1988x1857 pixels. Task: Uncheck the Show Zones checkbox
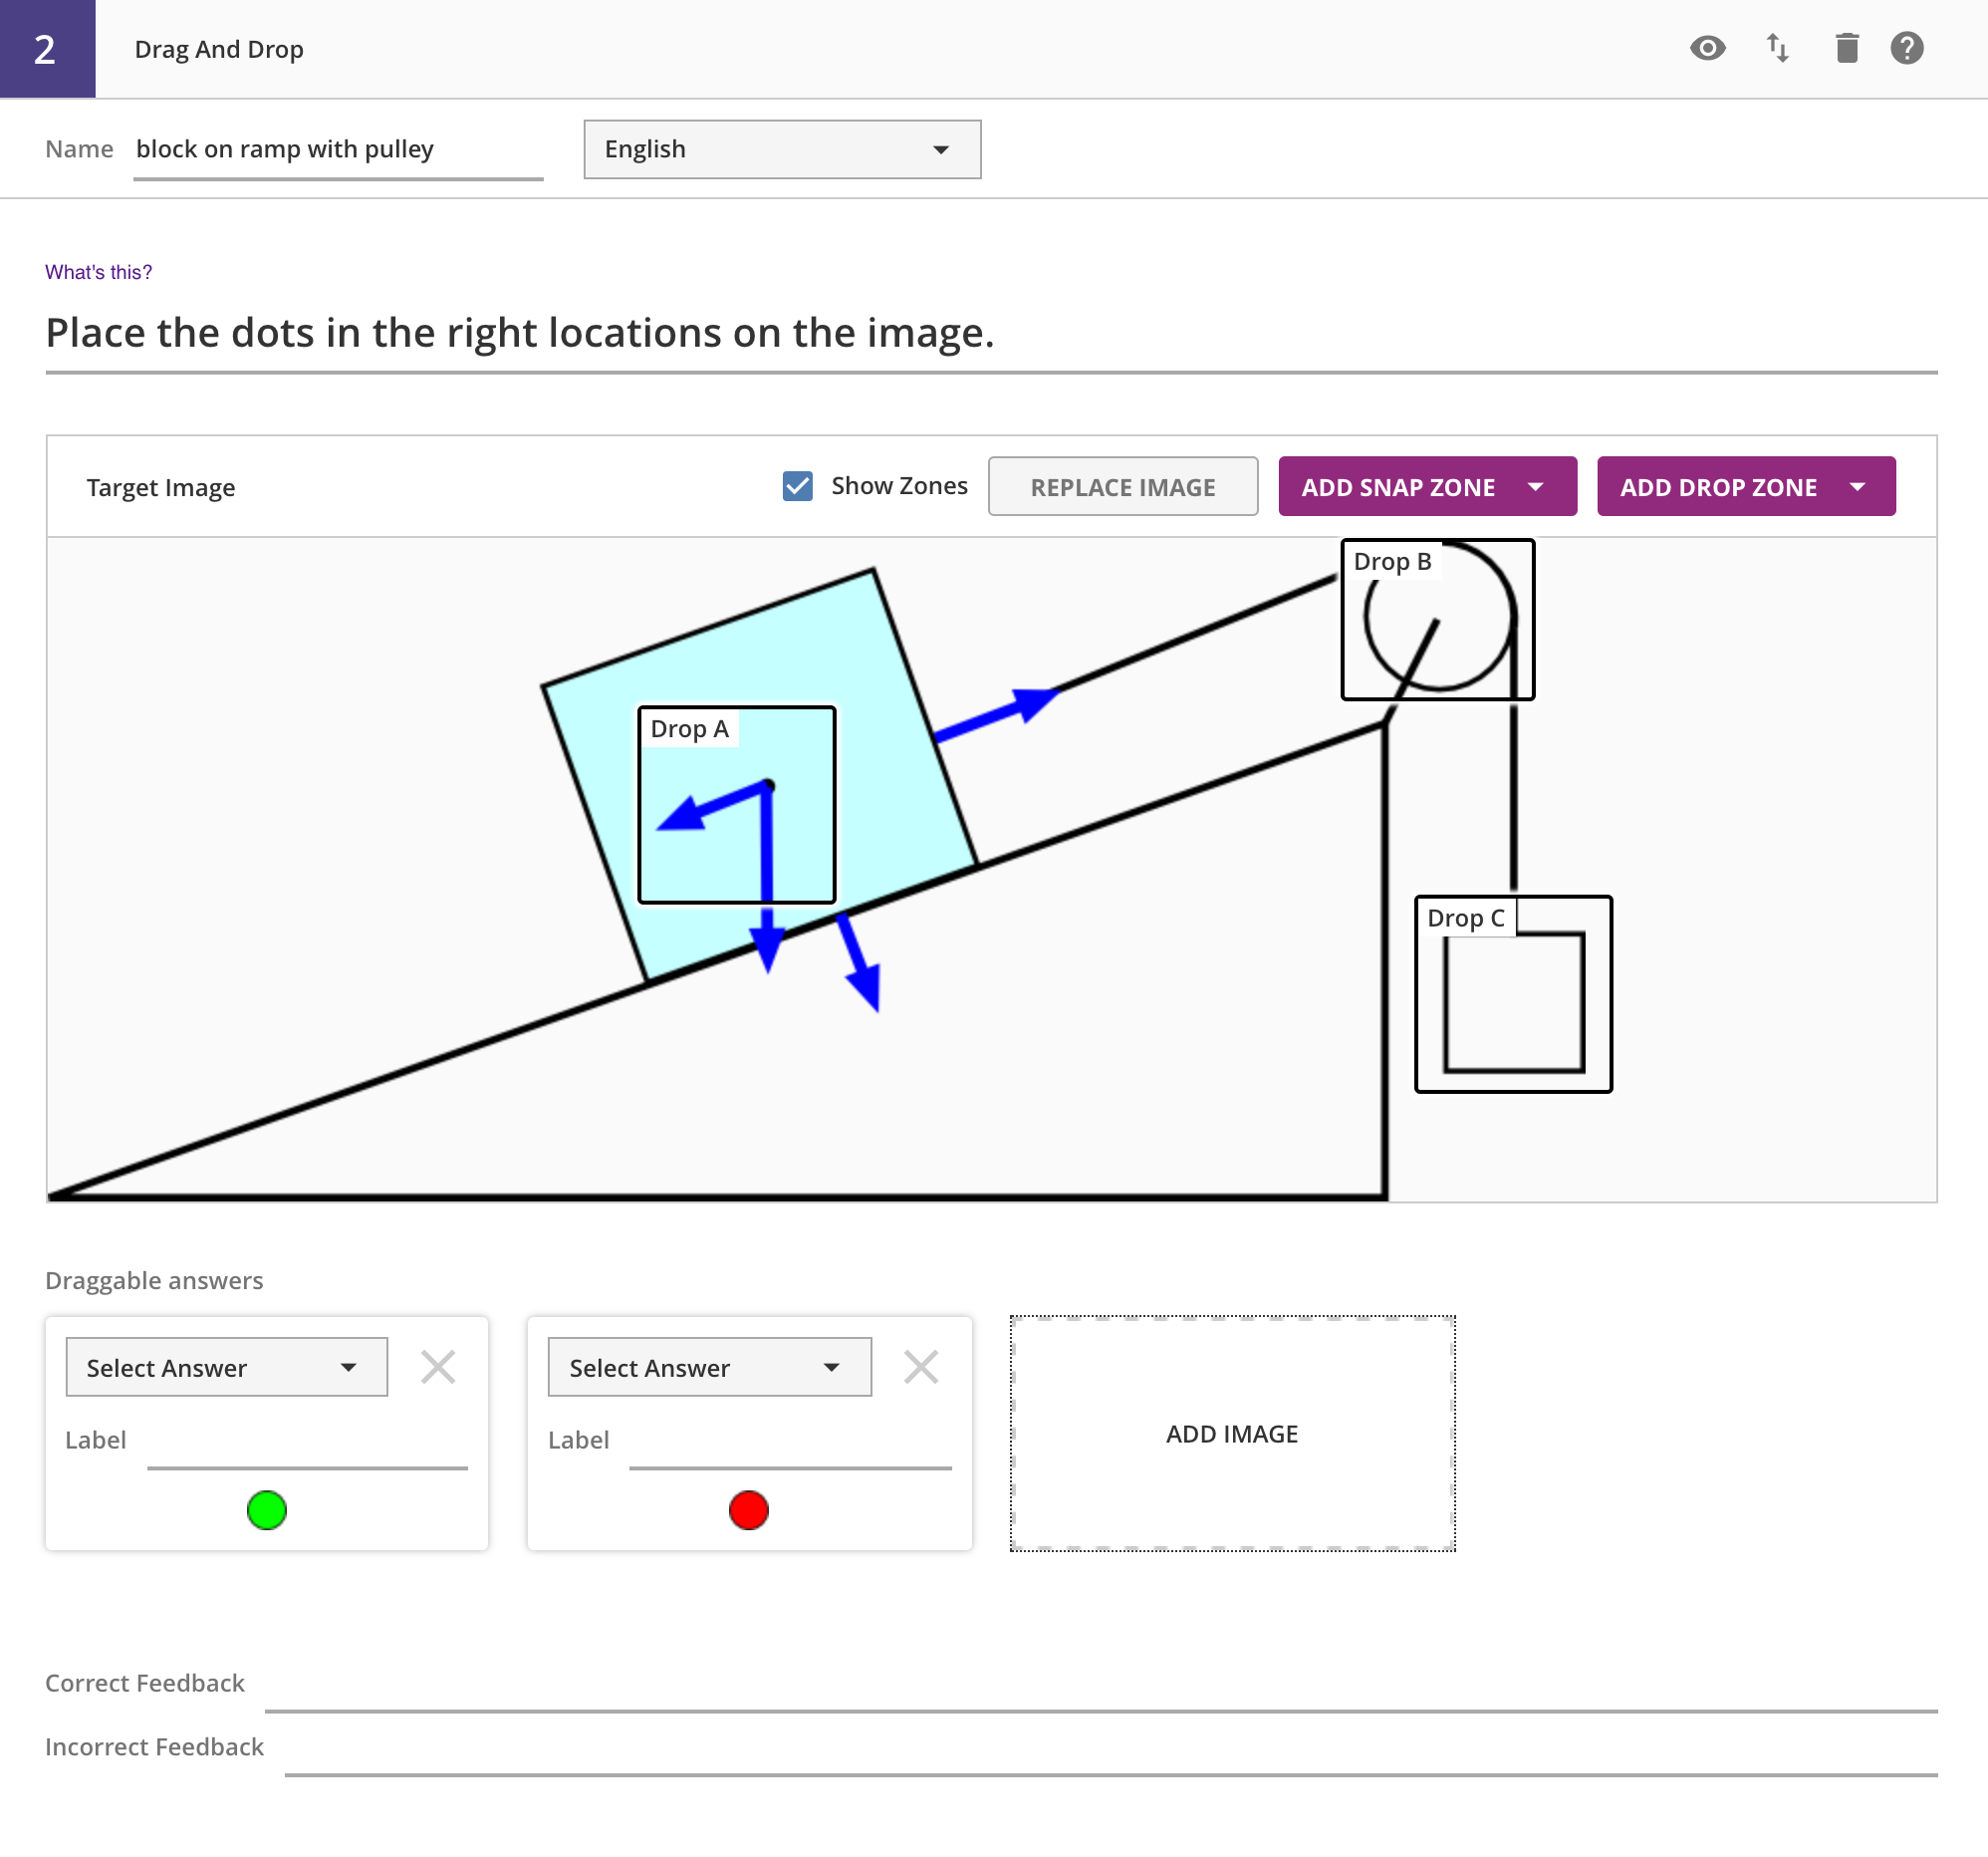pos(797,486)
